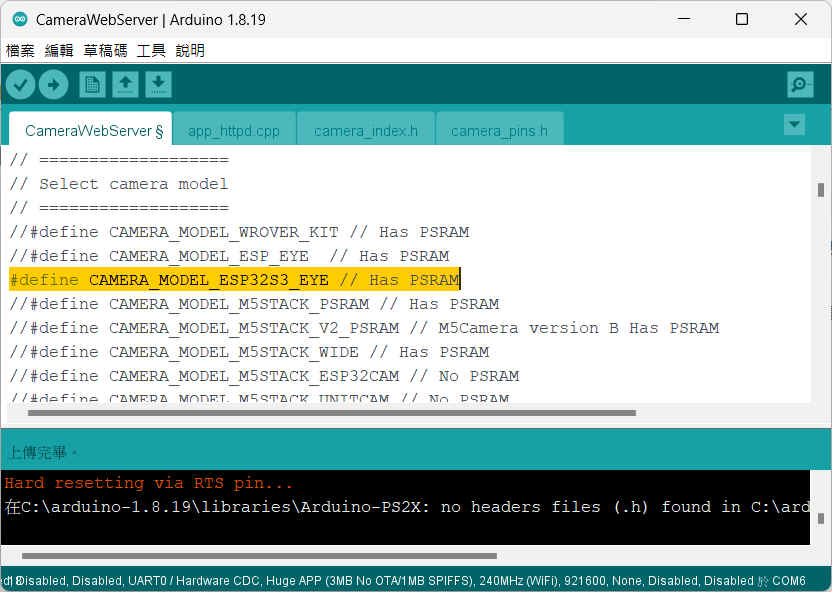Image resolution: width=832 pixels, height=592 pixels.
Task: Close the Arduino IDE window
Action: (x=801, y=20)
